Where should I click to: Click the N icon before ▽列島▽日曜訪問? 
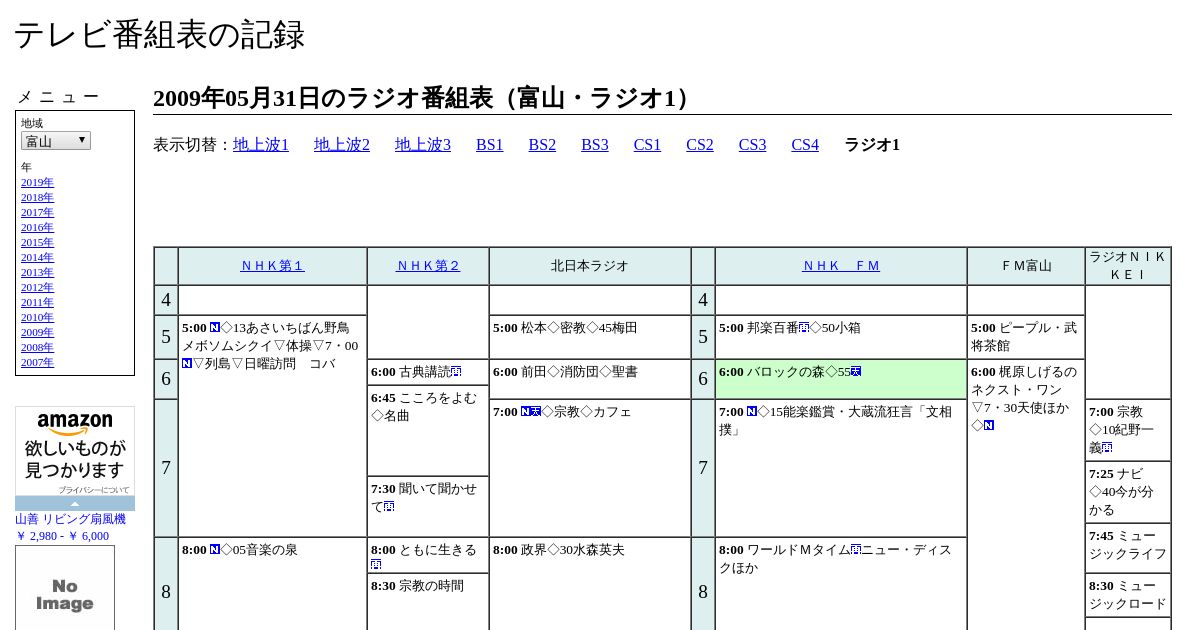[x=187, y=363]
